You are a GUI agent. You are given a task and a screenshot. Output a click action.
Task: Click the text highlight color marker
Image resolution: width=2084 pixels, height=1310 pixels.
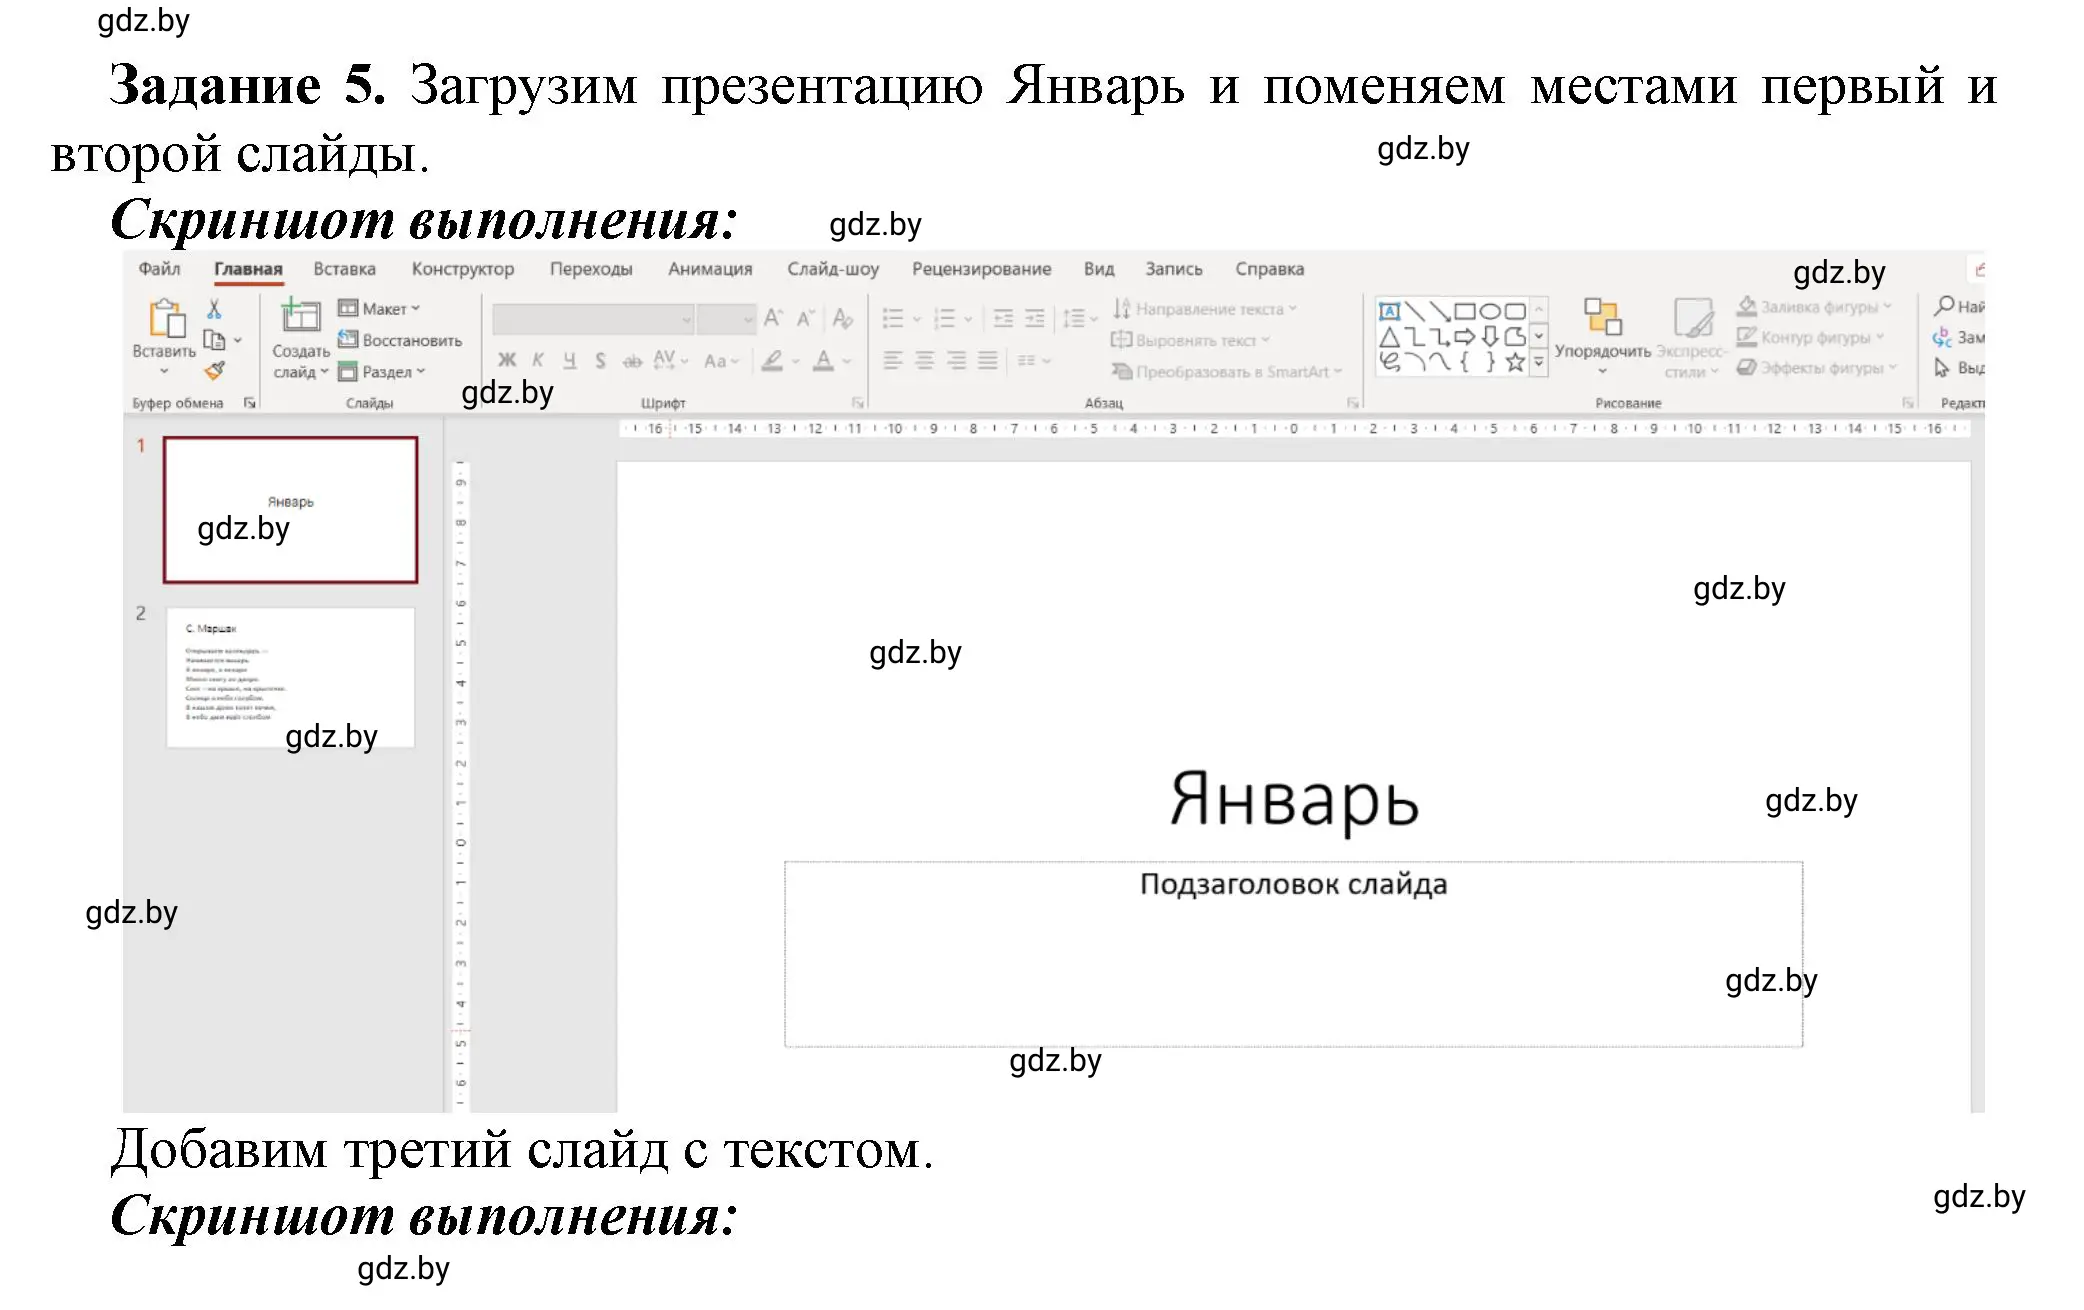point(772,361)
